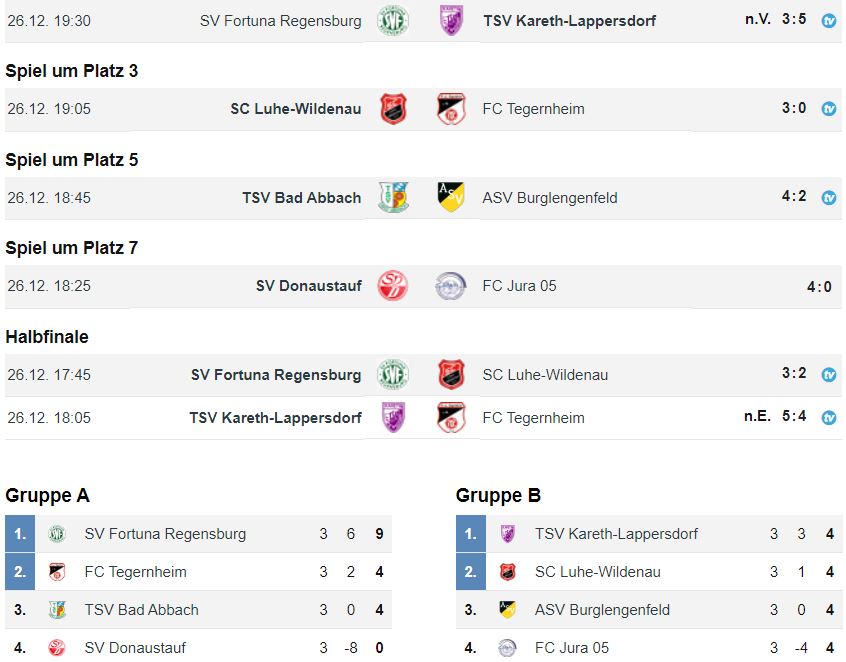Image resolution: width=846 pixels, height=662 pixels.
Task: Click SV Donaustauf crest in Platz 7 match
Action: coord(393,285)
